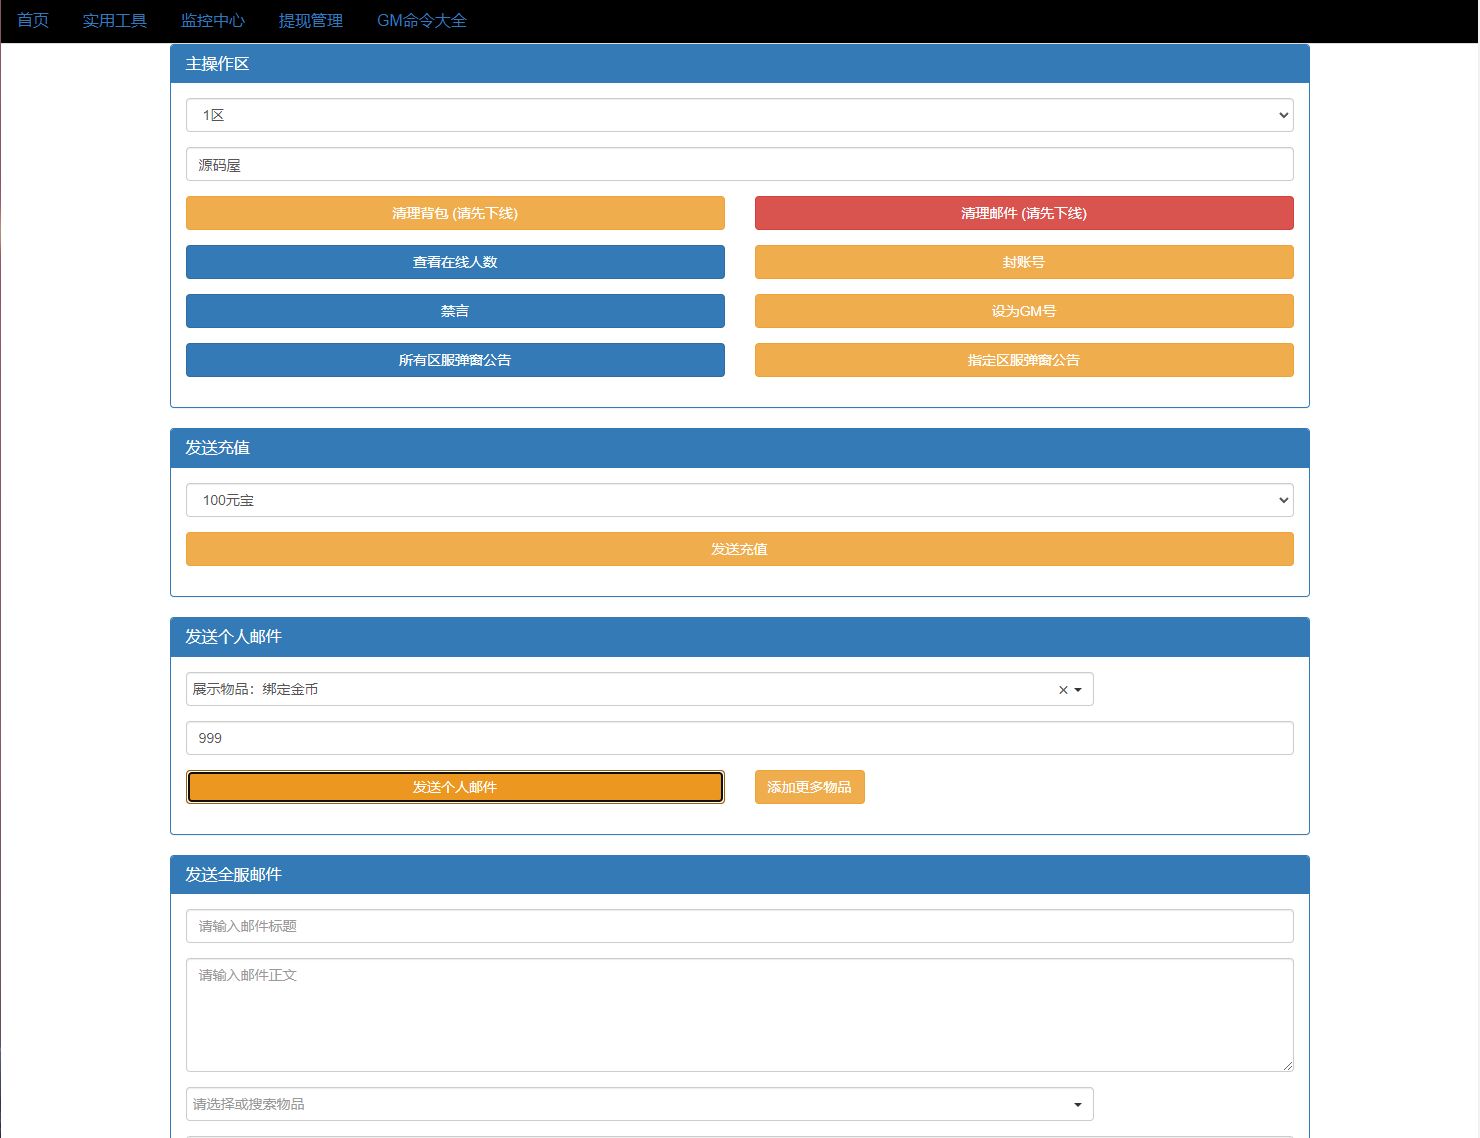1480x1138 pixels.
Task: Open the 1区 server zone dropdown
Action: click(x=739, y=115)
